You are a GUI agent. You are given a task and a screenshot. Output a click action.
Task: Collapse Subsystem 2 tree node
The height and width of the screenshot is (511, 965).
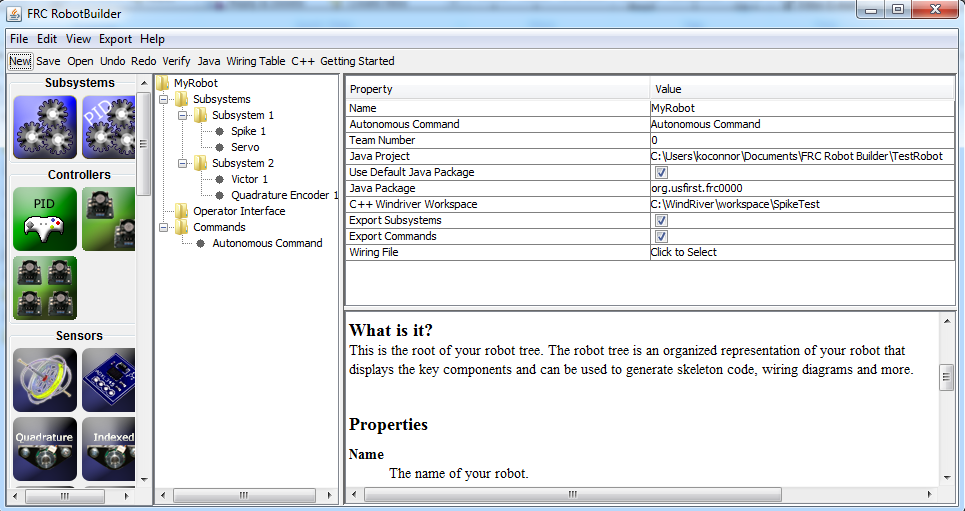182,163
